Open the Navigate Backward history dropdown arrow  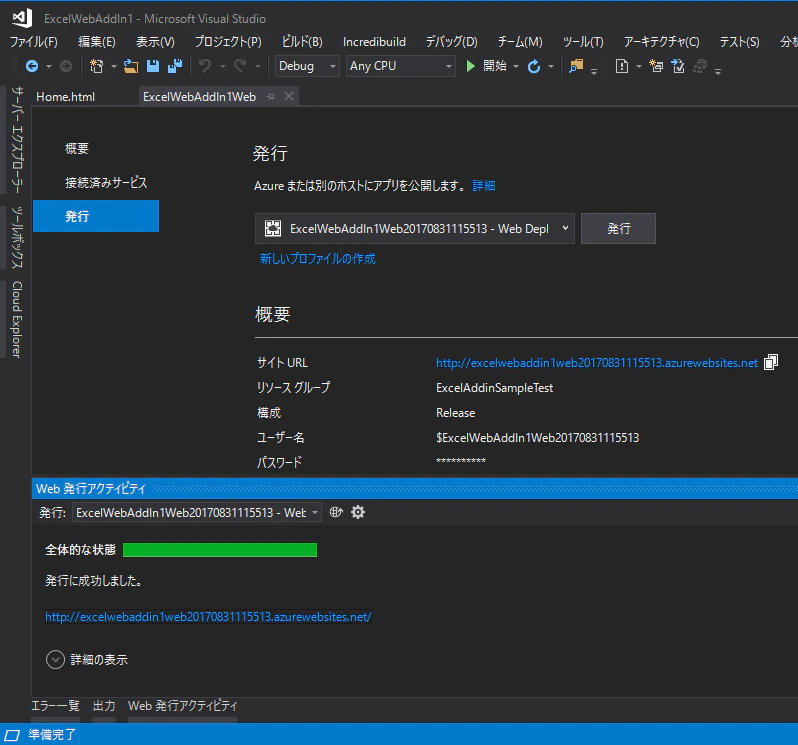(x=48, y=66)
